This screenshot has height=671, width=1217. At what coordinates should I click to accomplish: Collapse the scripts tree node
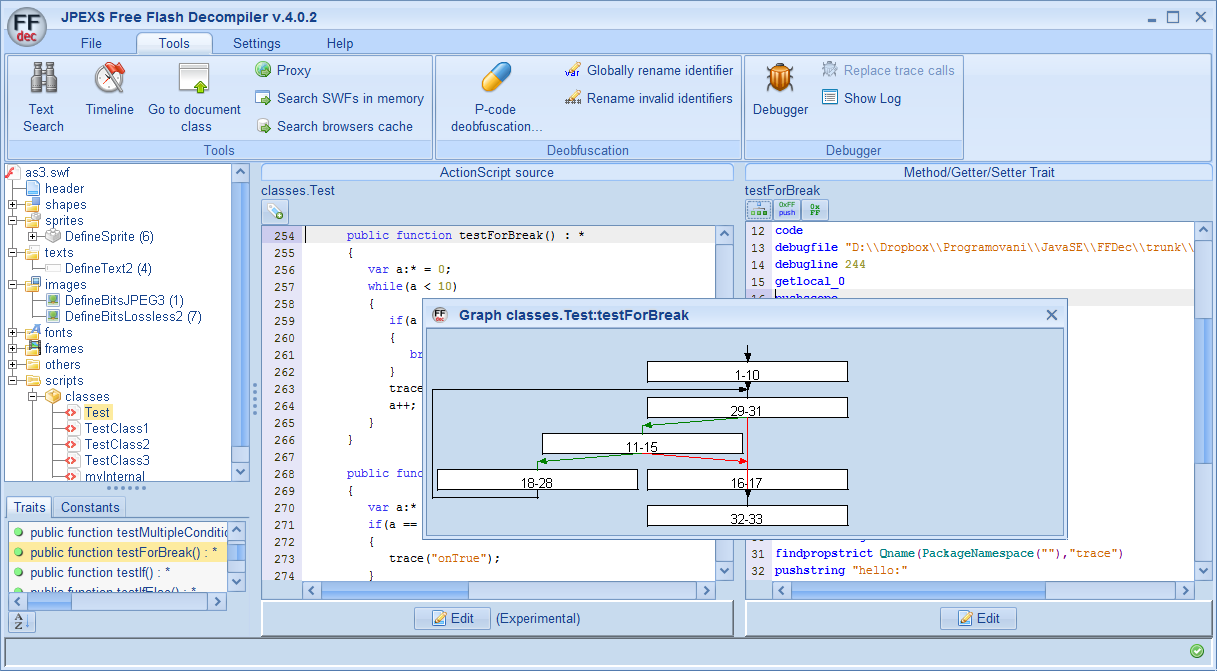13,381
